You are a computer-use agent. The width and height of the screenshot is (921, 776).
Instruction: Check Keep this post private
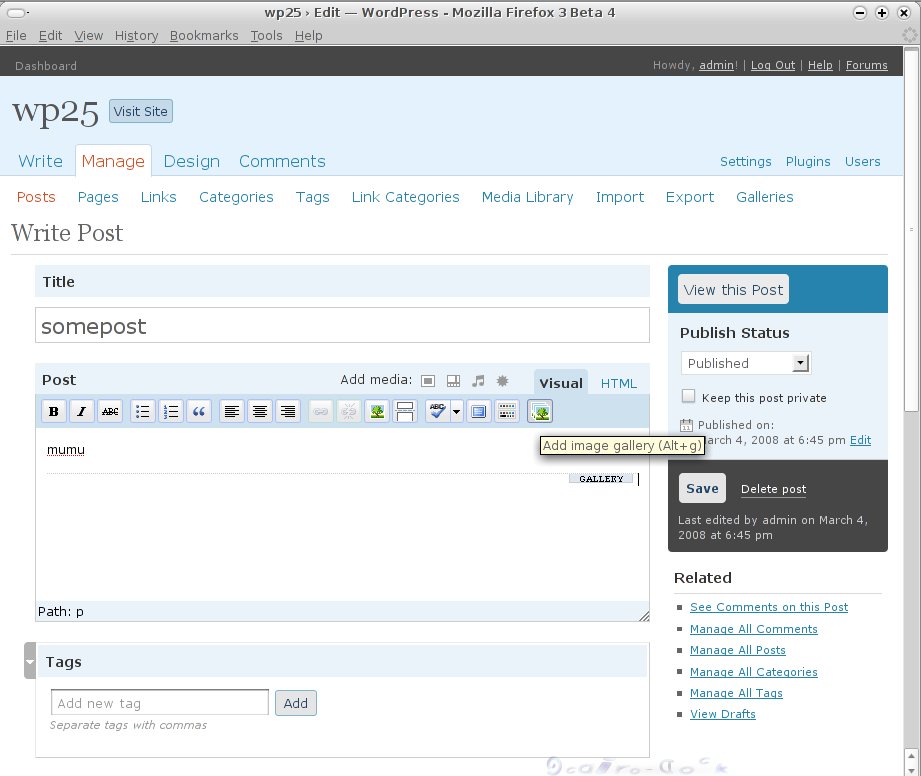tap(688, 396)
